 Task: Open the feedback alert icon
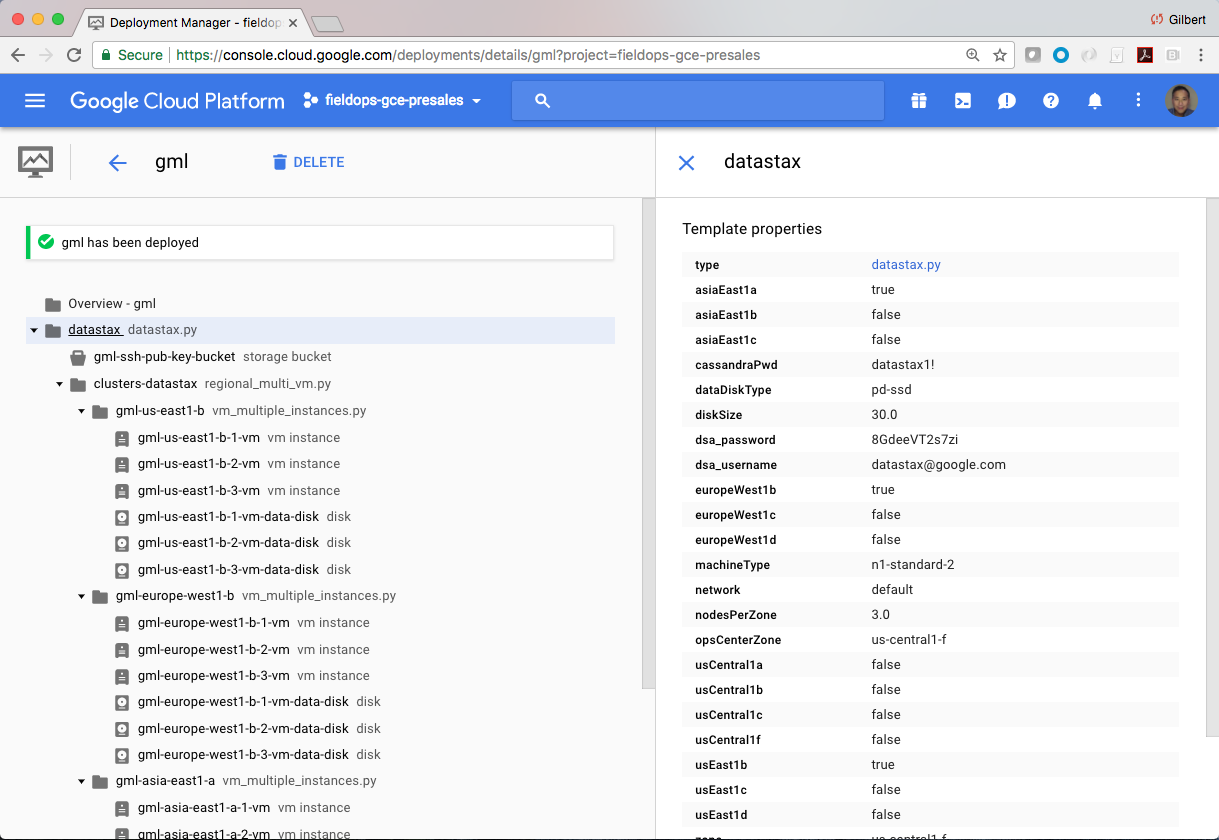pyautogui.click(x=1007, y=100)
